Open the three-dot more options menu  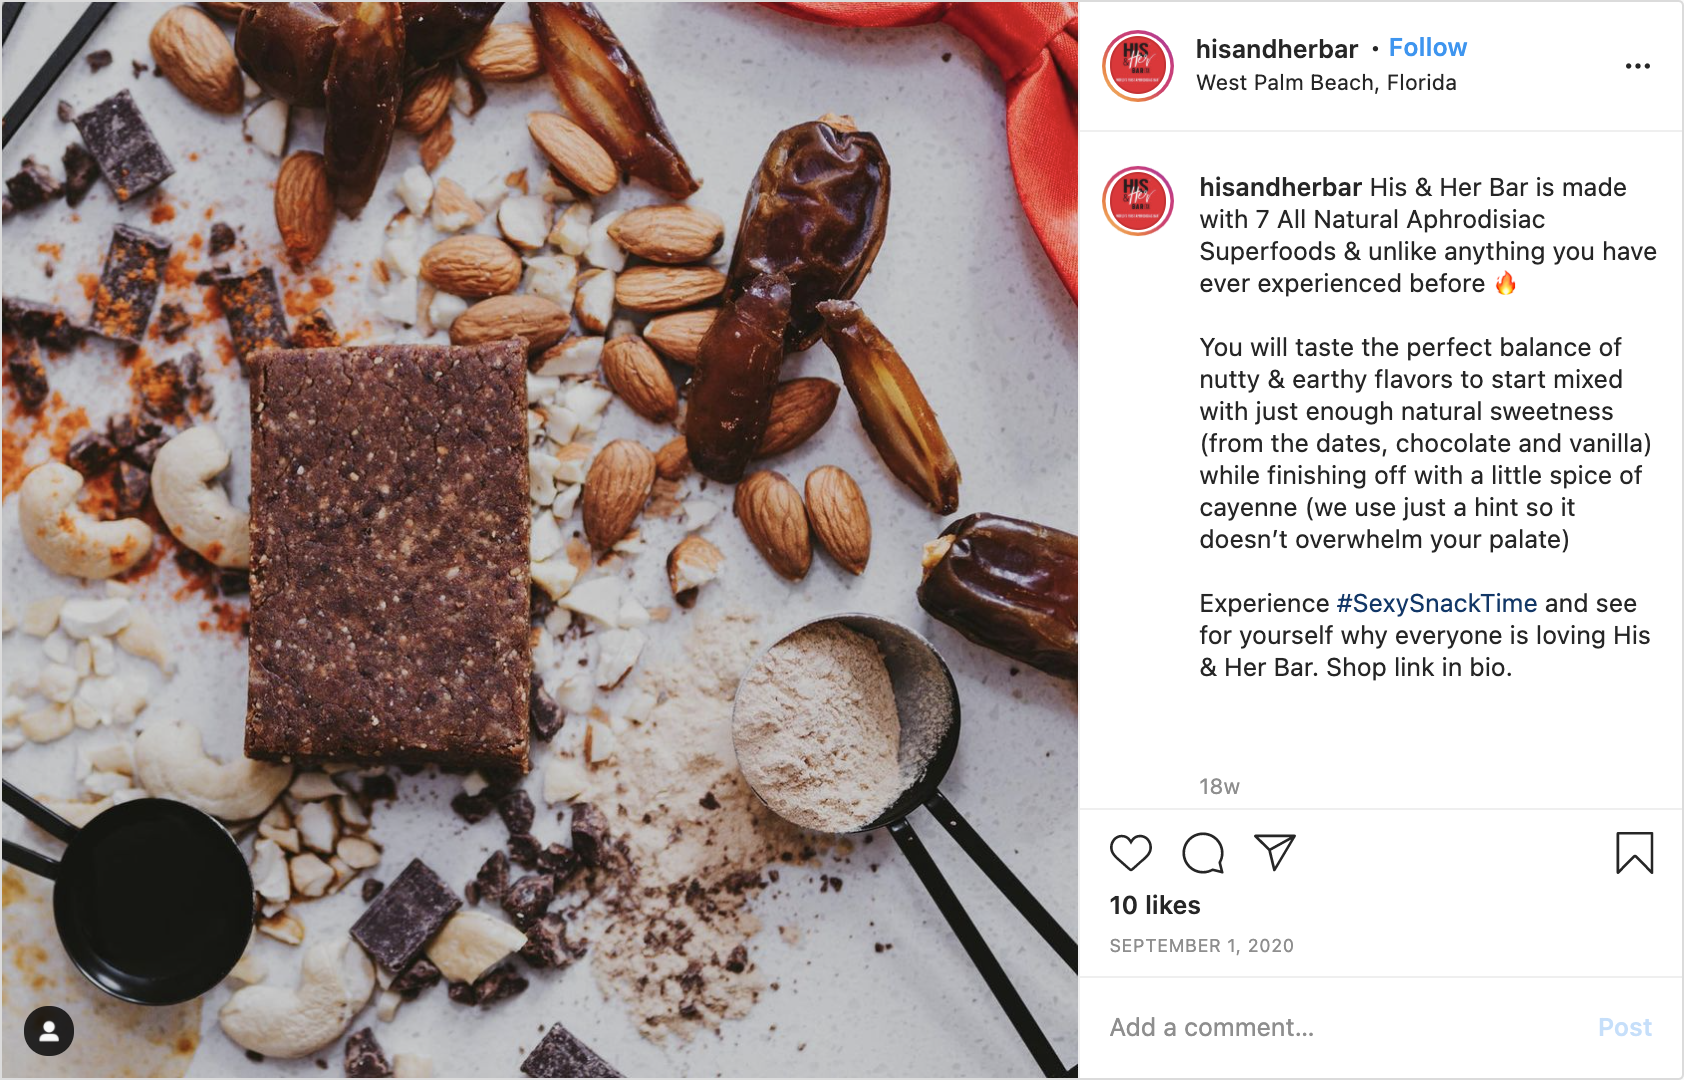1638,66
